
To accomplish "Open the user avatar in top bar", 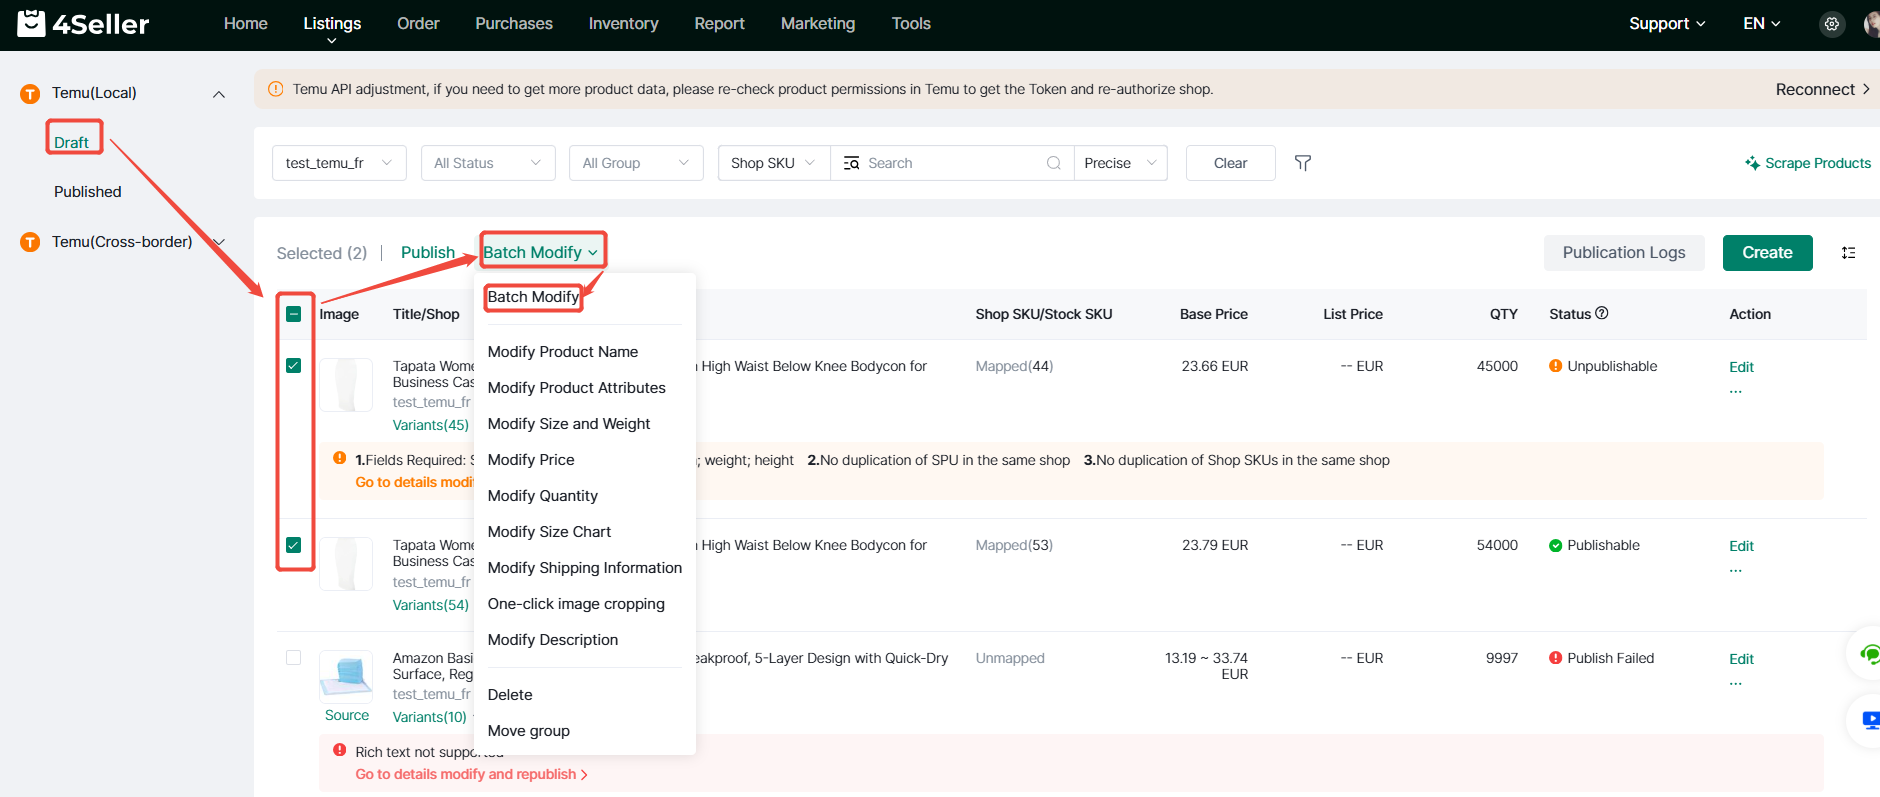I will [x=1872, y=24].
